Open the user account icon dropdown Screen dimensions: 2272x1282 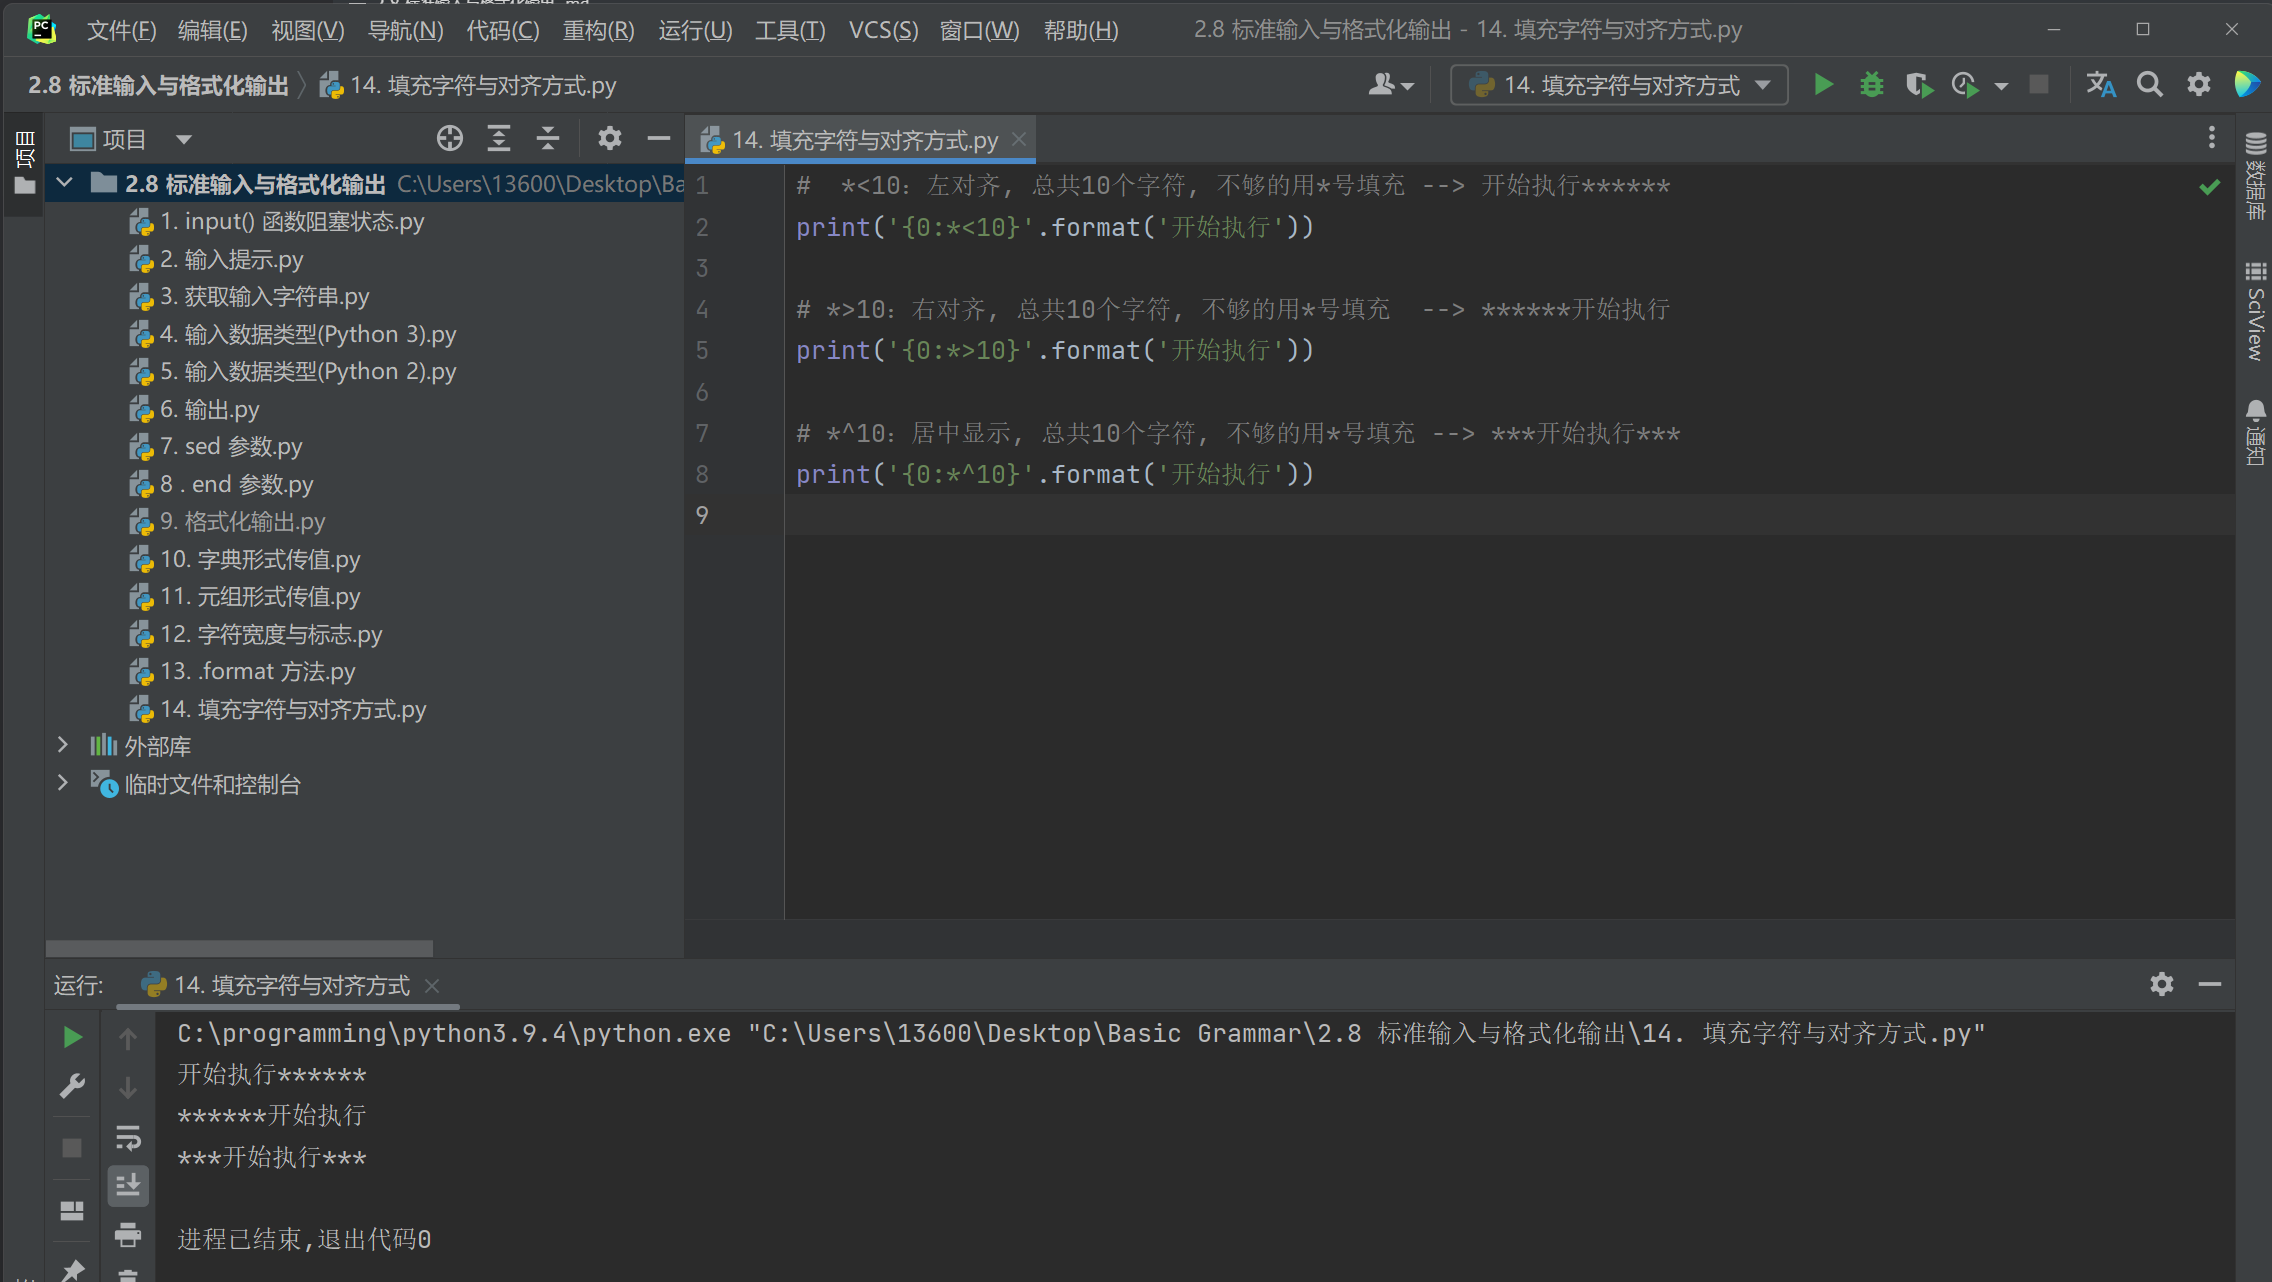(1390, 85)
